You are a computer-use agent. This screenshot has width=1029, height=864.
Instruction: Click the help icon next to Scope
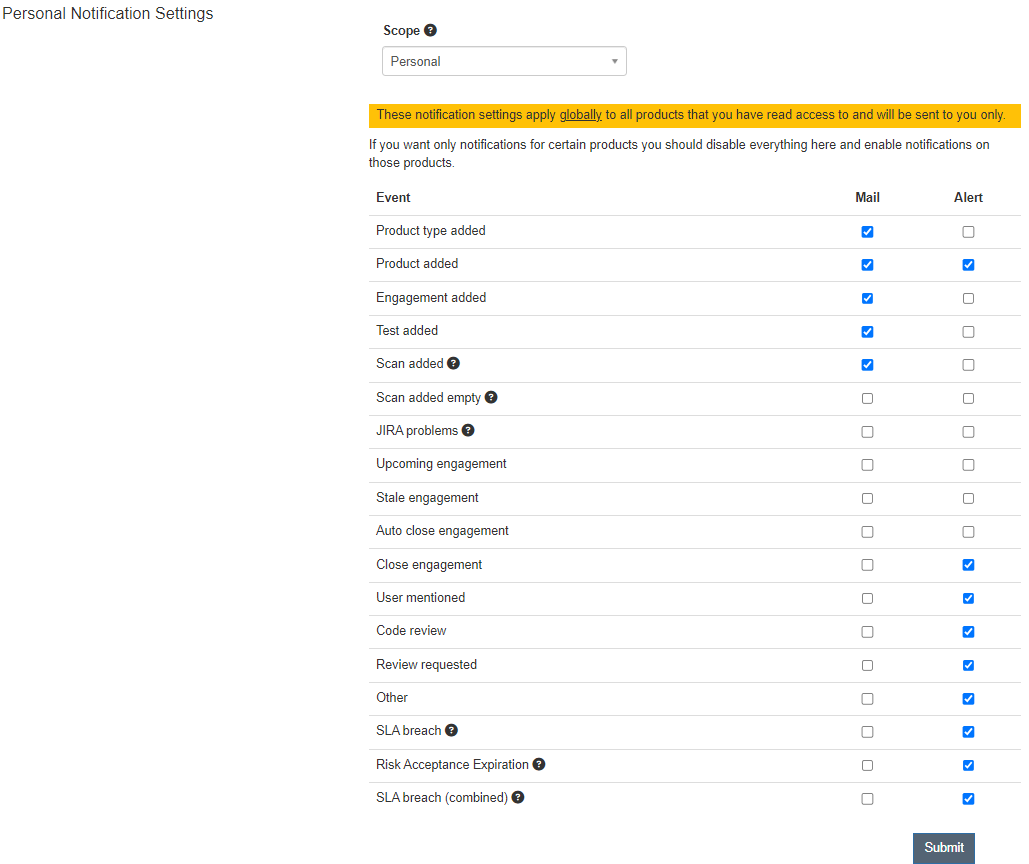click(x=430, y=30)
